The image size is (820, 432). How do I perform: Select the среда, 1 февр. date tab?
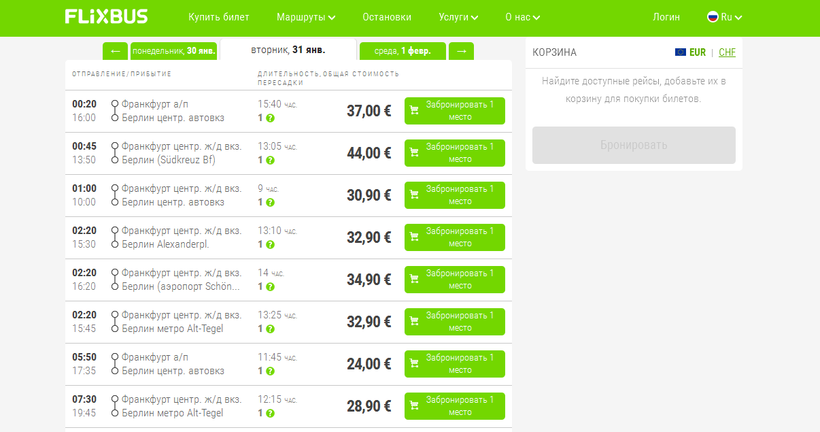[402, 51]
